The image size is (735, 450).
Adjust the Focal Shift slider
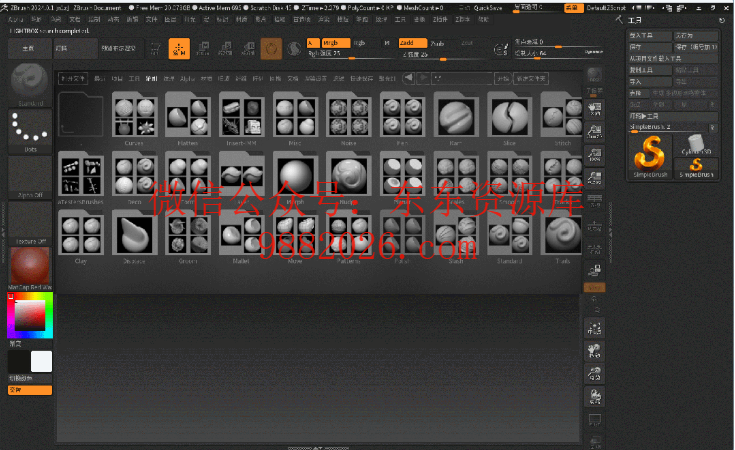click(x=558, y=42)
